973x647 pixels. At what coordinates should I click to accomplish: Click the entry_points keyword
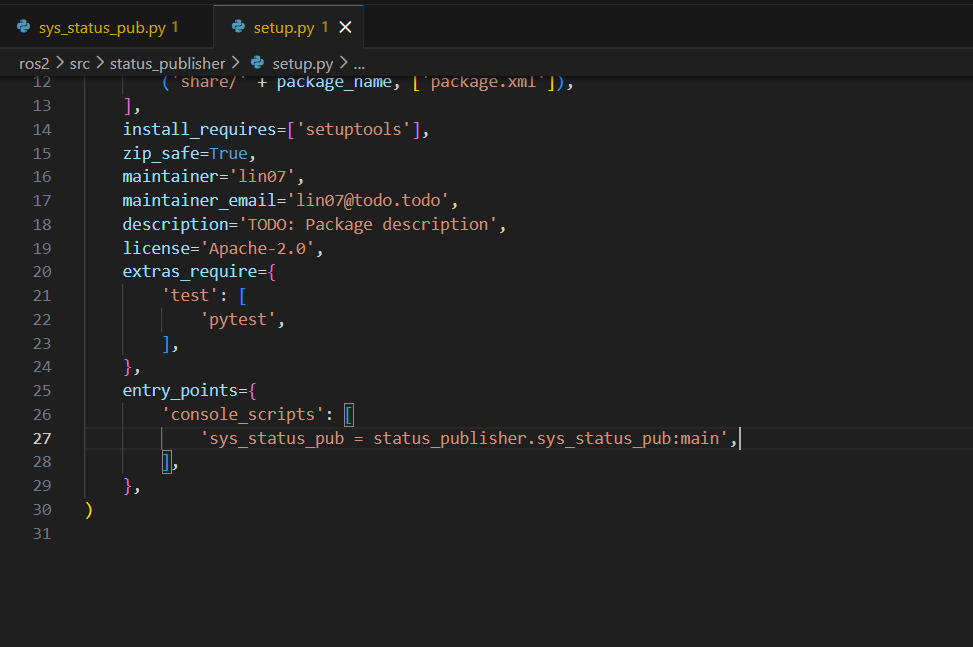click(180, 391)
